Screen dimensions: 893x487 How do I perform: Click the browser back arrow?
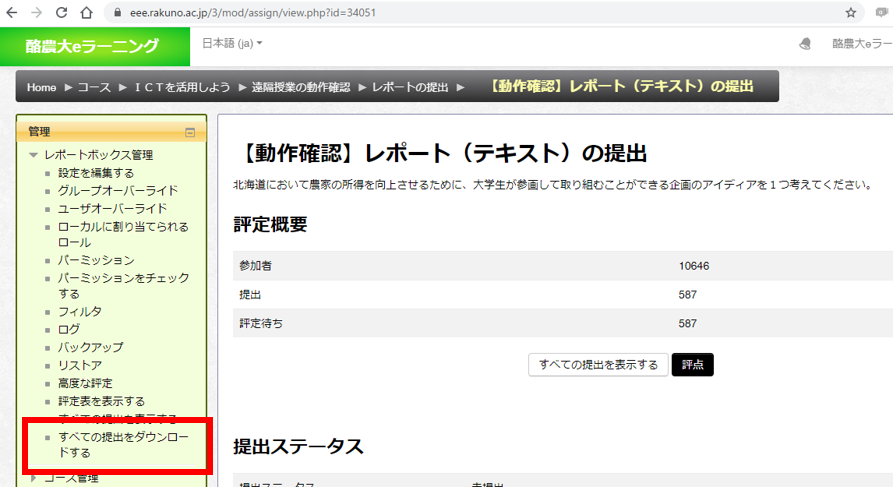tap(12, 13)
